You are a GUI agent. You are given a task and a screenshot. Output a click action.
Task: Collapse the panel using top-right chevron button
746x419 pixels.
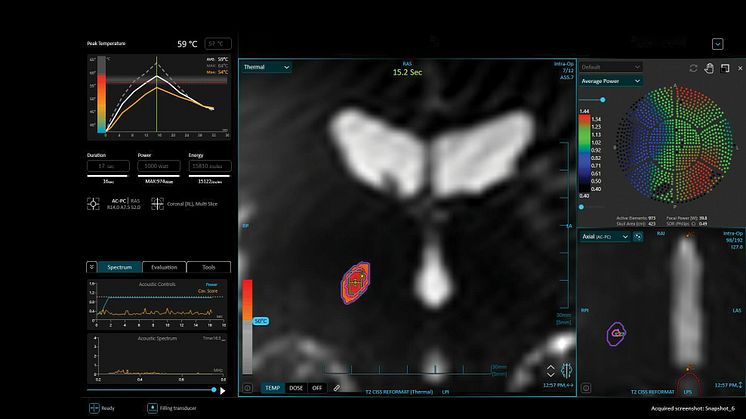click(717, 44)
